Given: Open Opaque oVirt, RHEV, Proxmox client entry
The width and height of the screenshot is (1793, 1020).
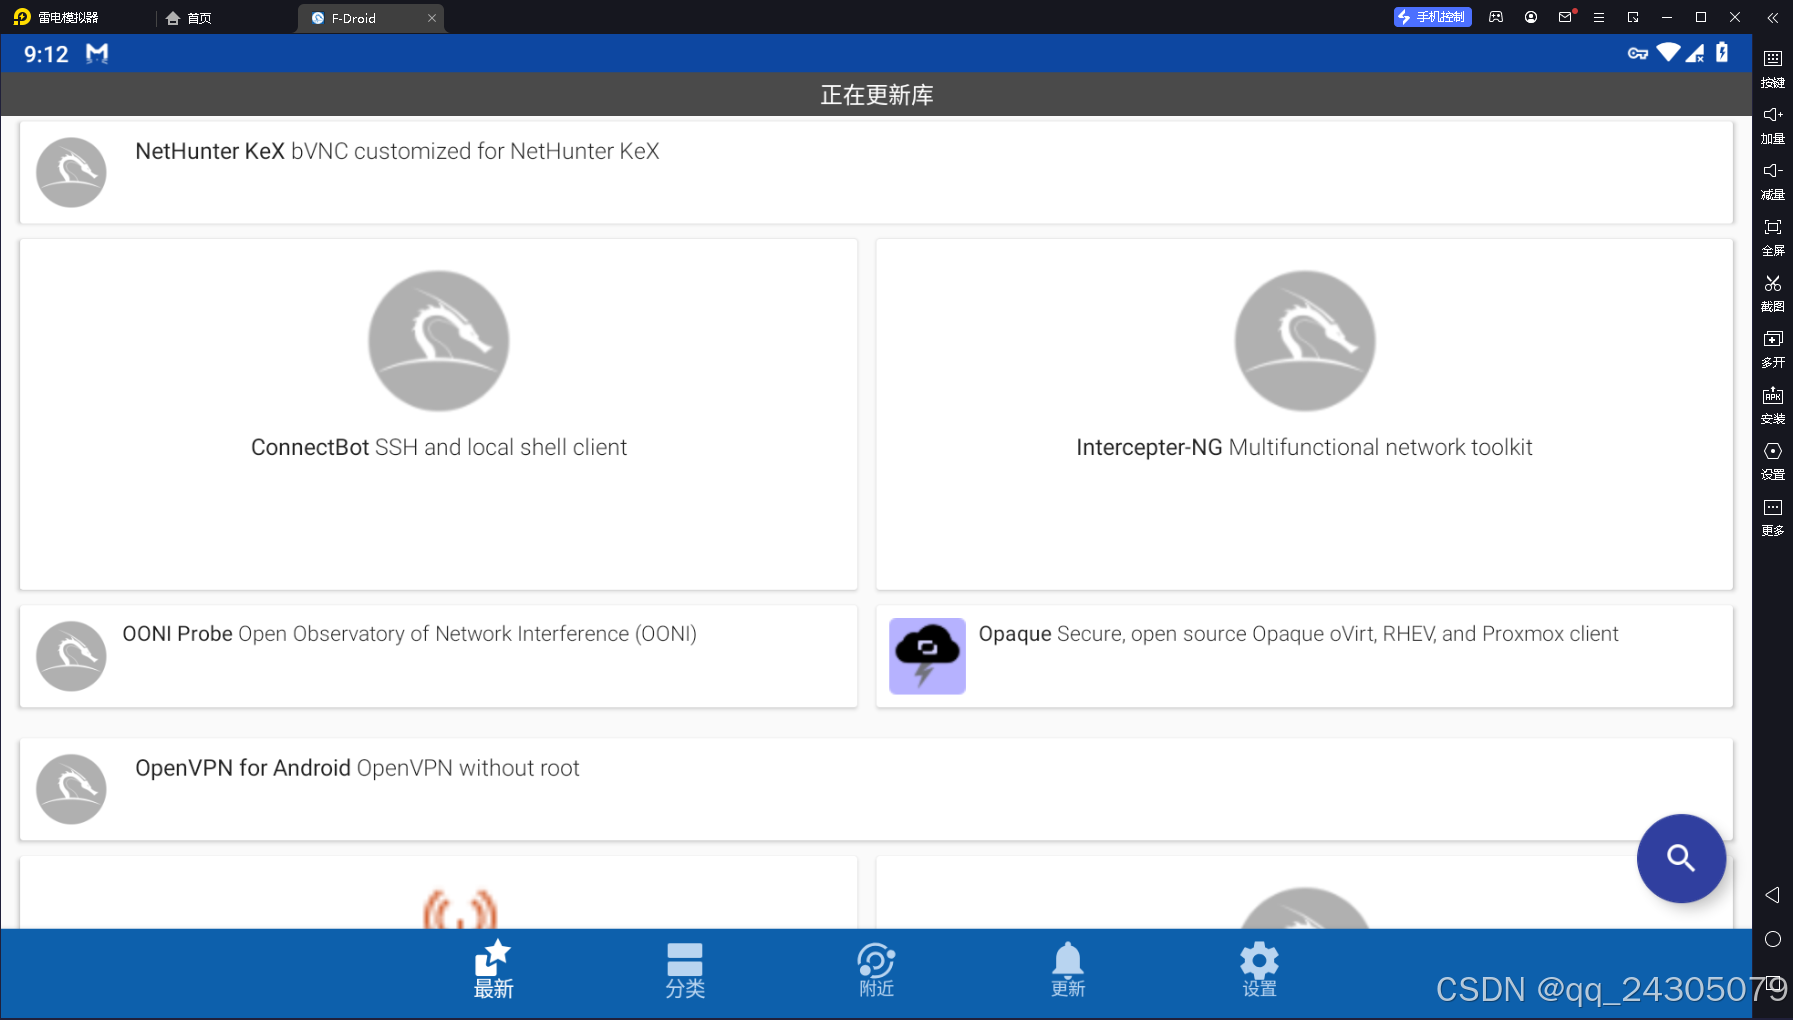Looking at the screenshot, I should (x=1304, y=656).
